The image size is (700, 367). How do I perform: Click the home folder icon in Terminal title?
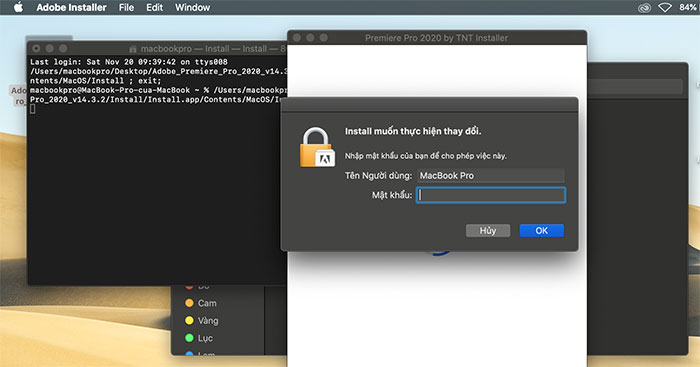point(133,49)
